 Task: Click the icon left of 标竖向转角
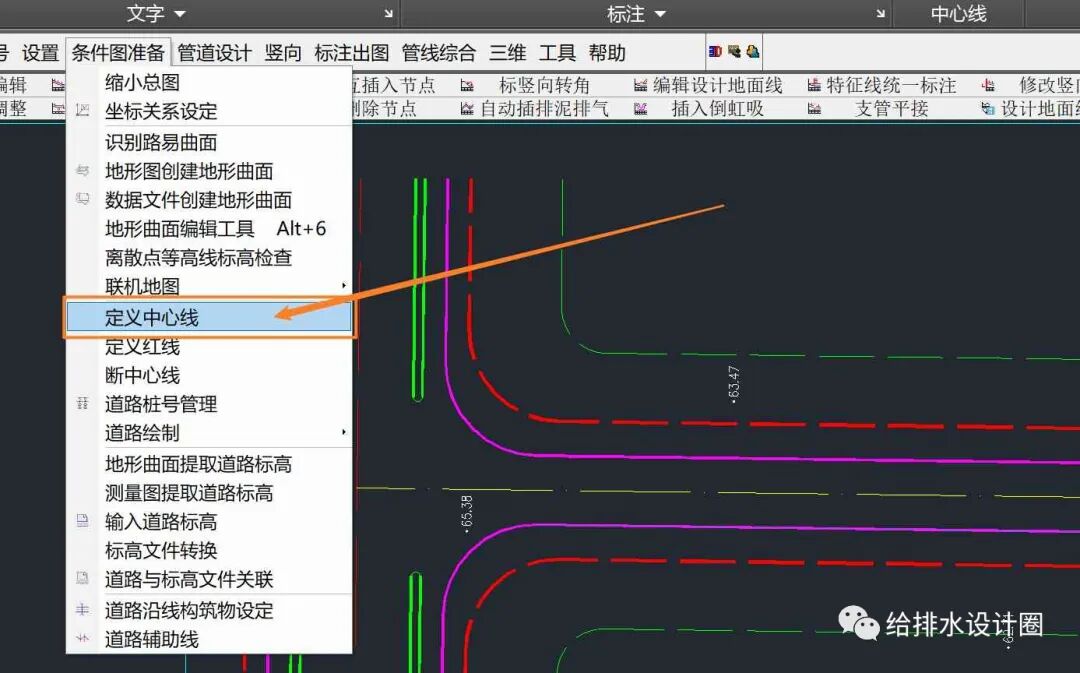pos(467,85)
